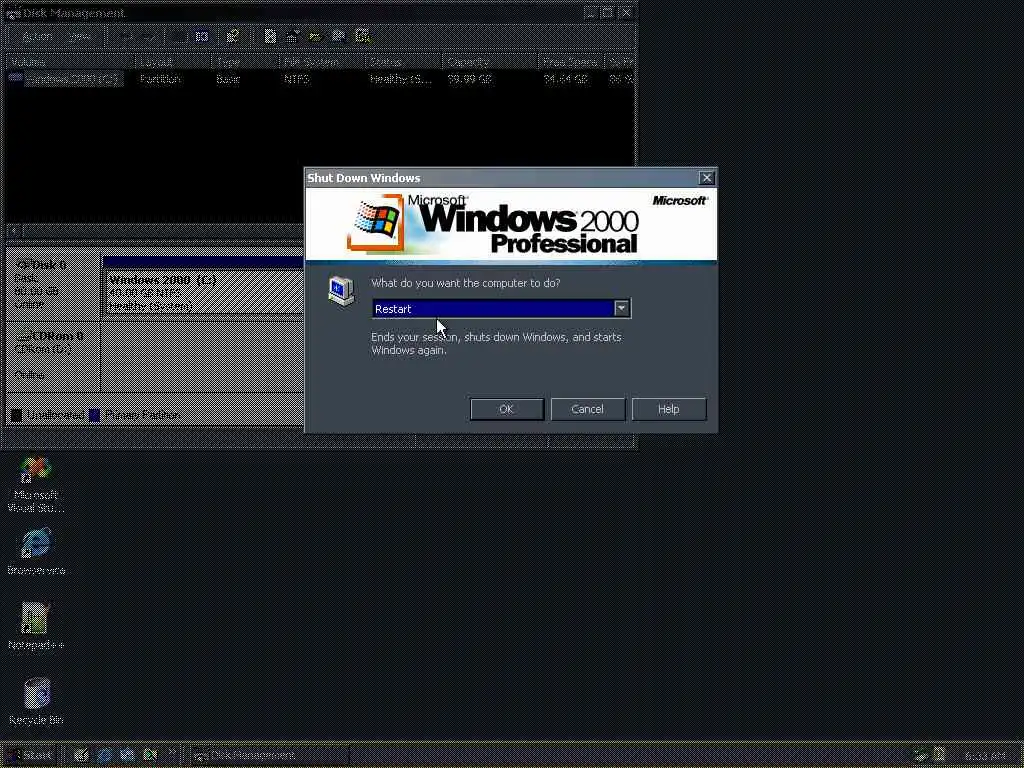Sort by the Capacity column header
Screen dimensions: 1024x768
(490, 62)
